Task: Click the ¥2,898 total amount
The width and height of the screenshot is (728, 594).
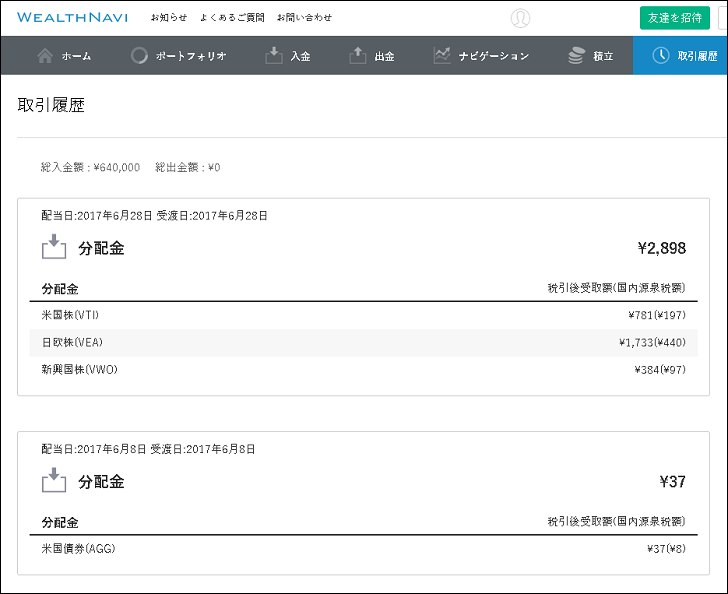Action: coord(662,248)
